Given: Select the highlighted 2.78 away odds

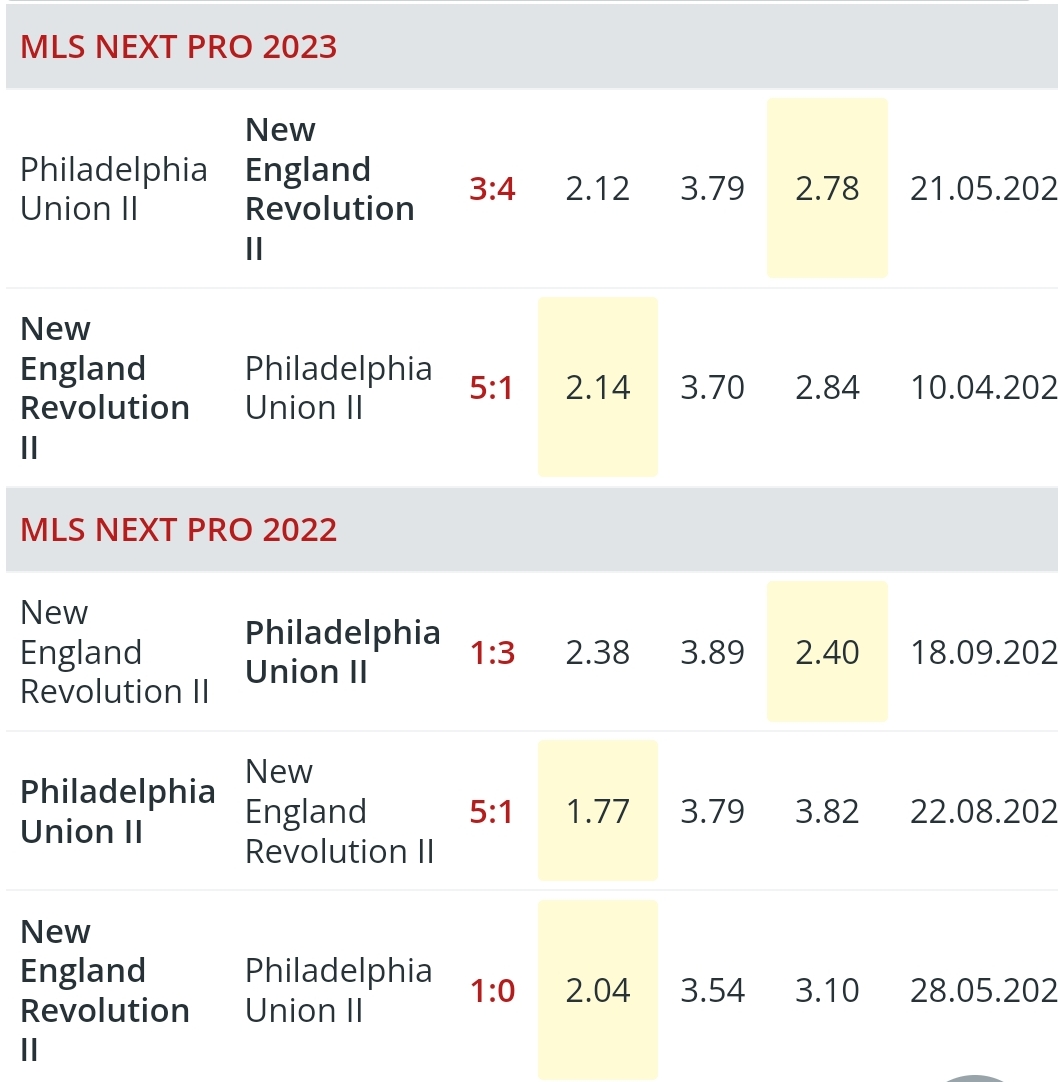Looking at the screenshot, I should coord(827,188).
